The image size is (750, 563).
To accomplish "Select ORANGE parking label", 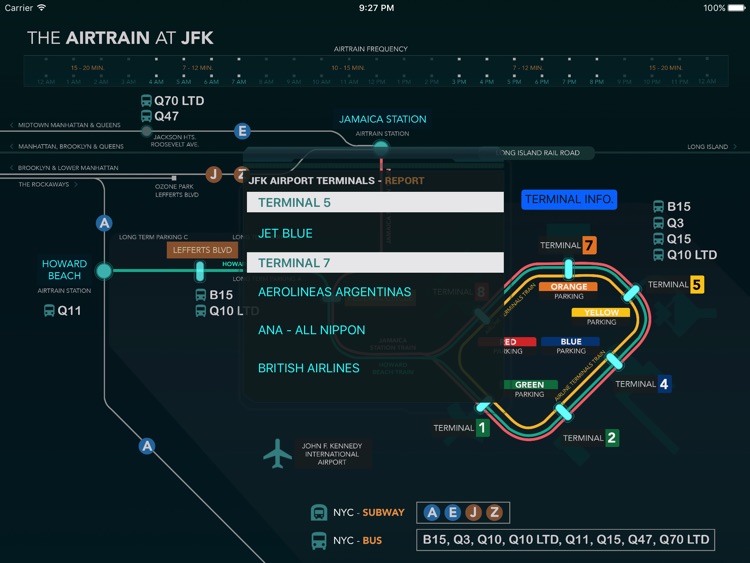I will tap(569, 287).
